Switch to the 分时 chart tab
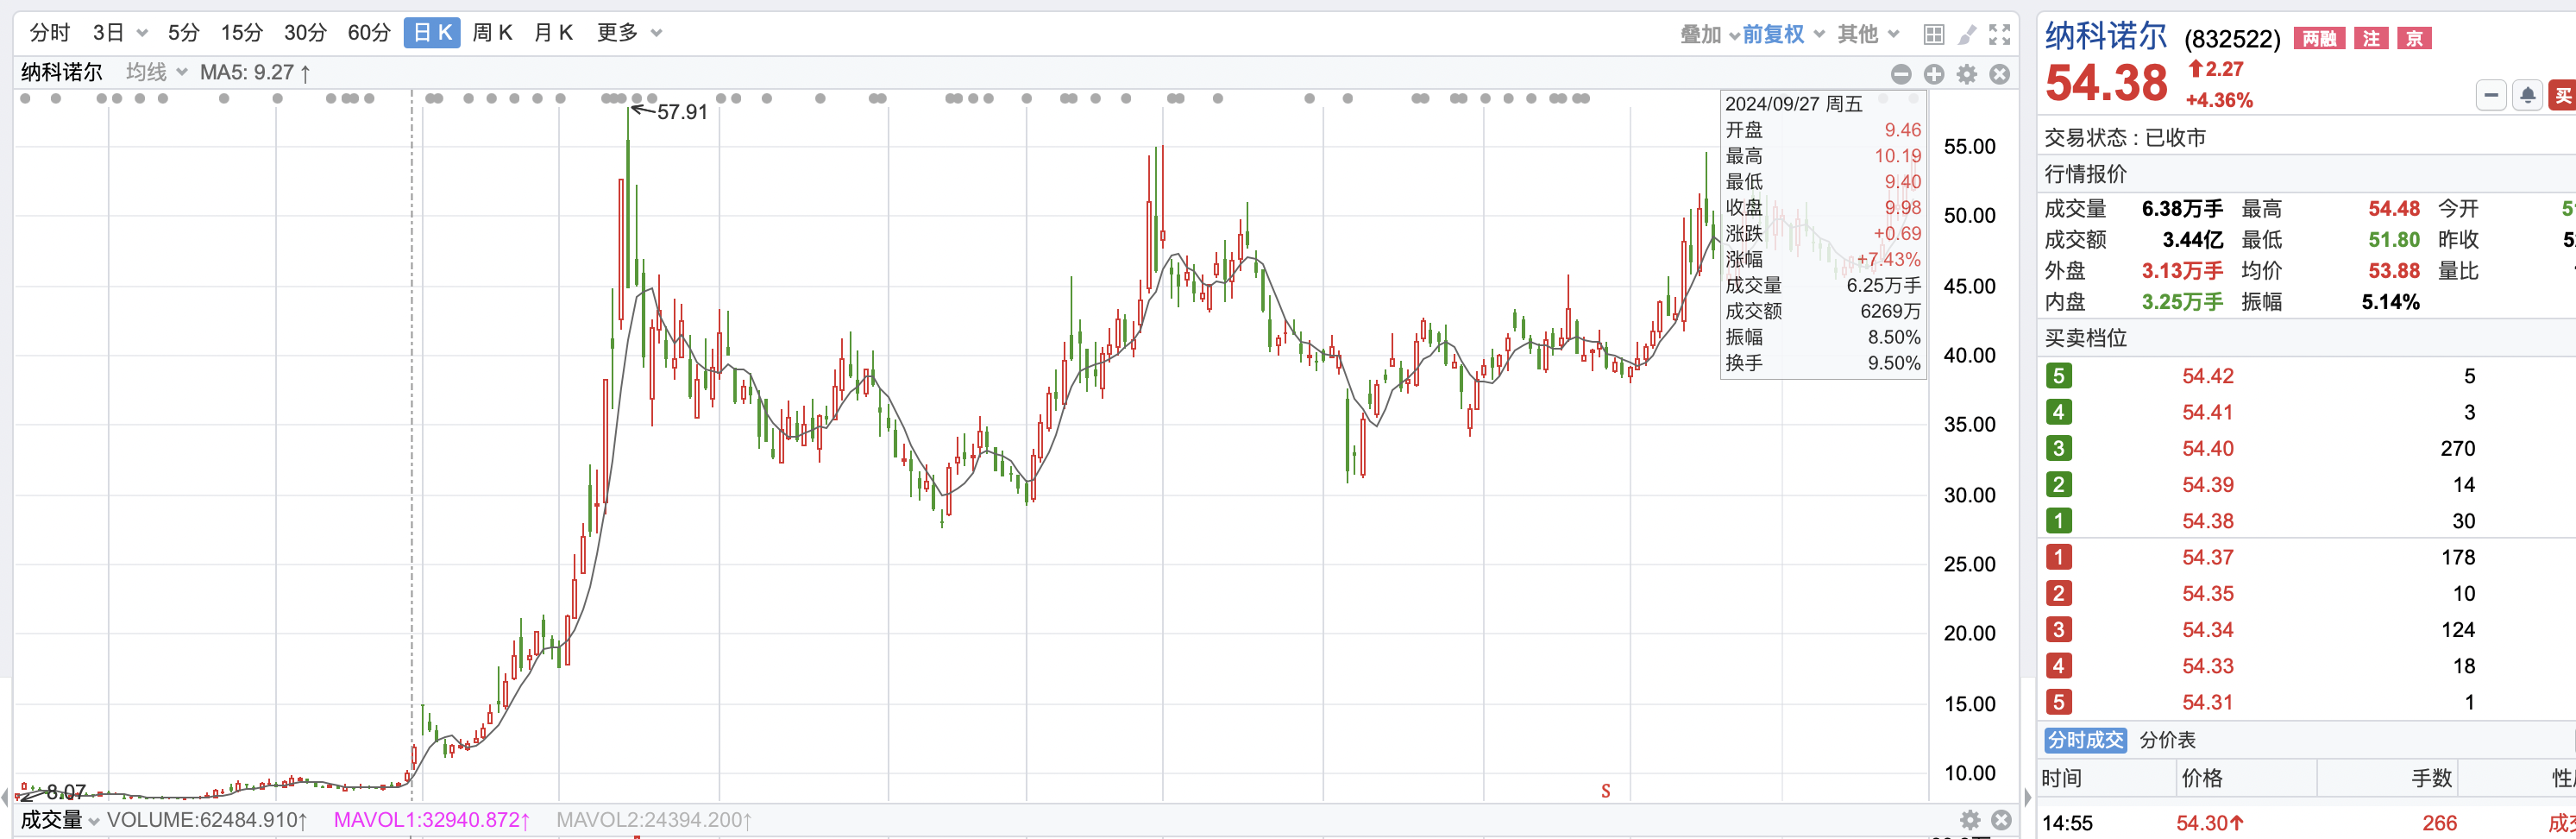Image resolution: width=2576 pixels, height=839 pixels. coord(50,33)
